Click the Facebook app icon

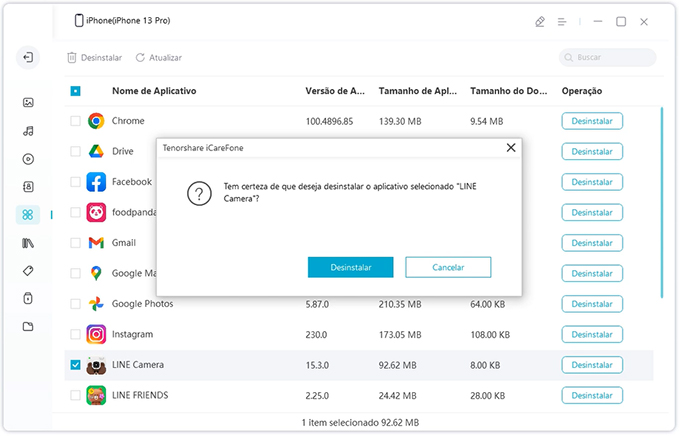96,182
